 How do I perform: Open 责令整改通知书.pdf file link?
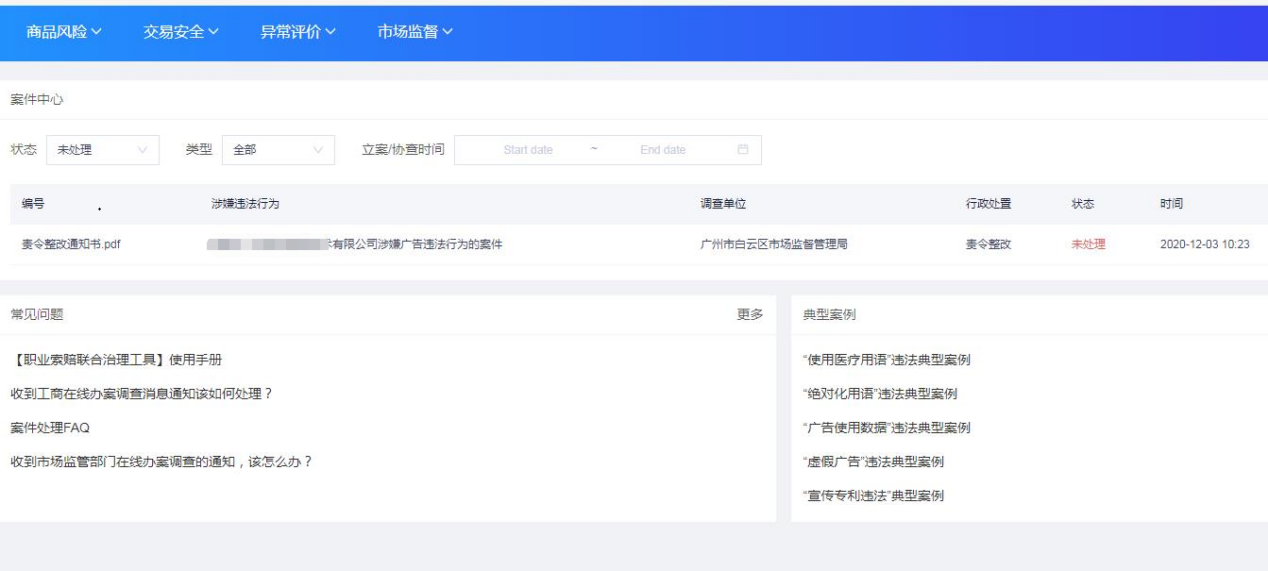click(x=71, y=244)
